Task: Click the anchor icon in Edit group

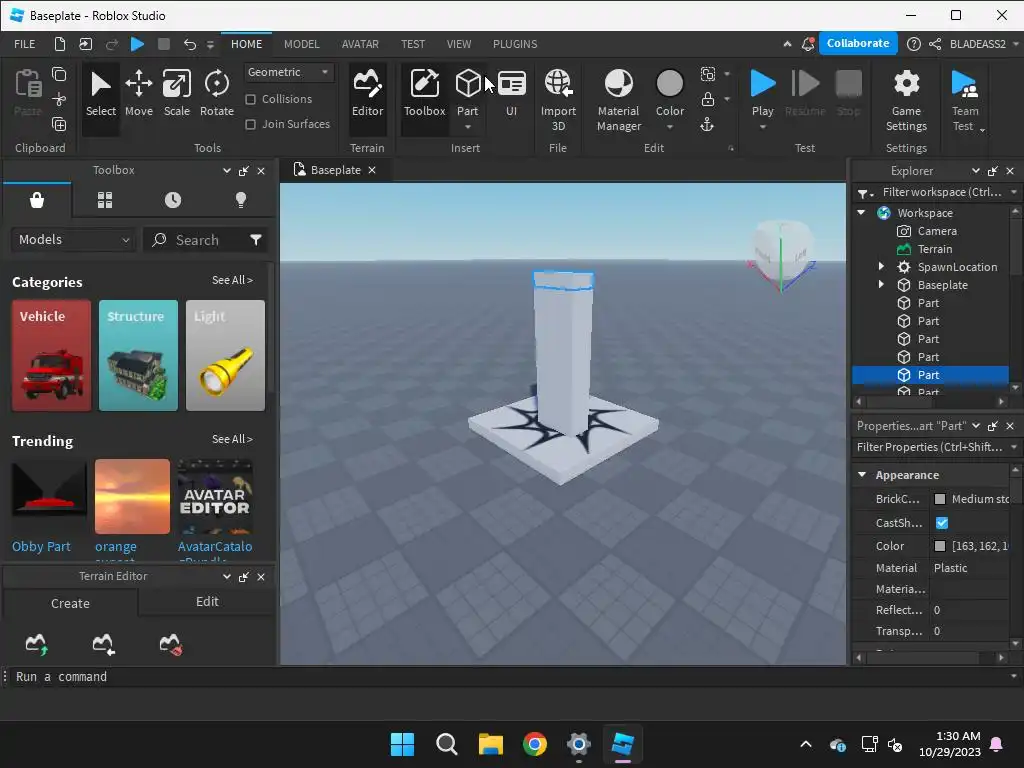Action: tap(707, 125)
